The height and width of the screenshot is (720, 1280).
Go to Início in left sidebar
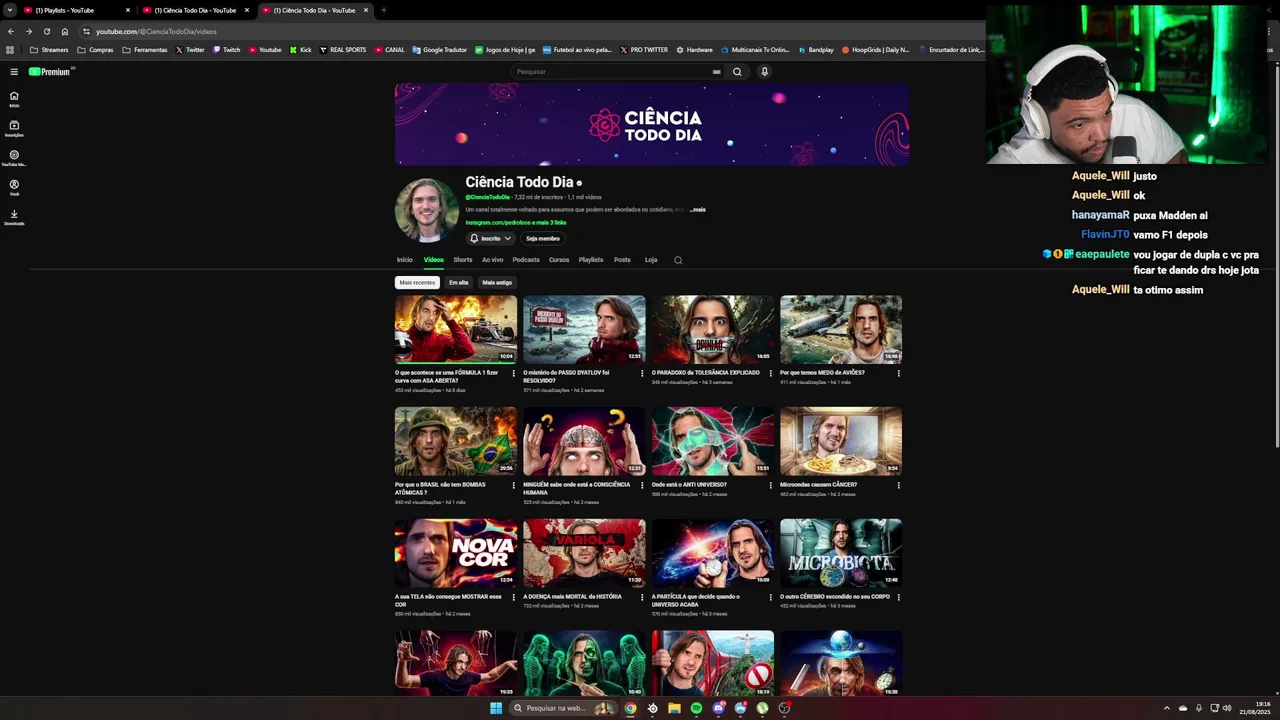tap(14, 99)
